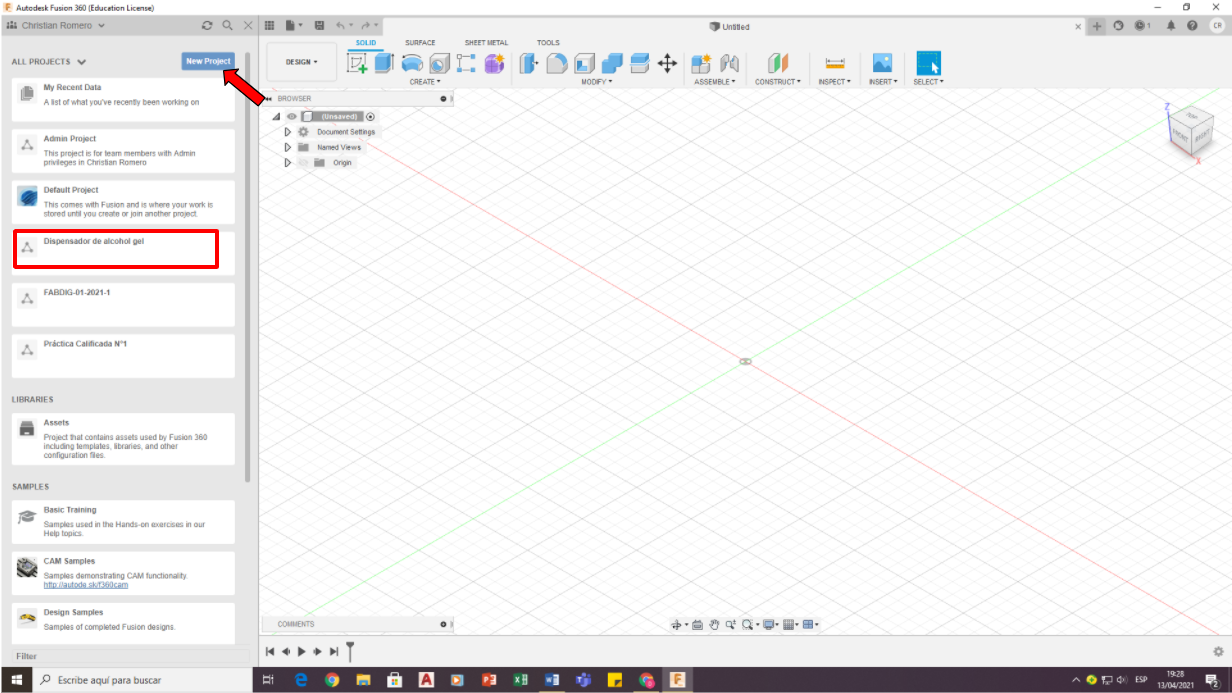Screen dimensions: 1232x693
Task: Switch to the Tools tab
Action: (x=548, y=43)
